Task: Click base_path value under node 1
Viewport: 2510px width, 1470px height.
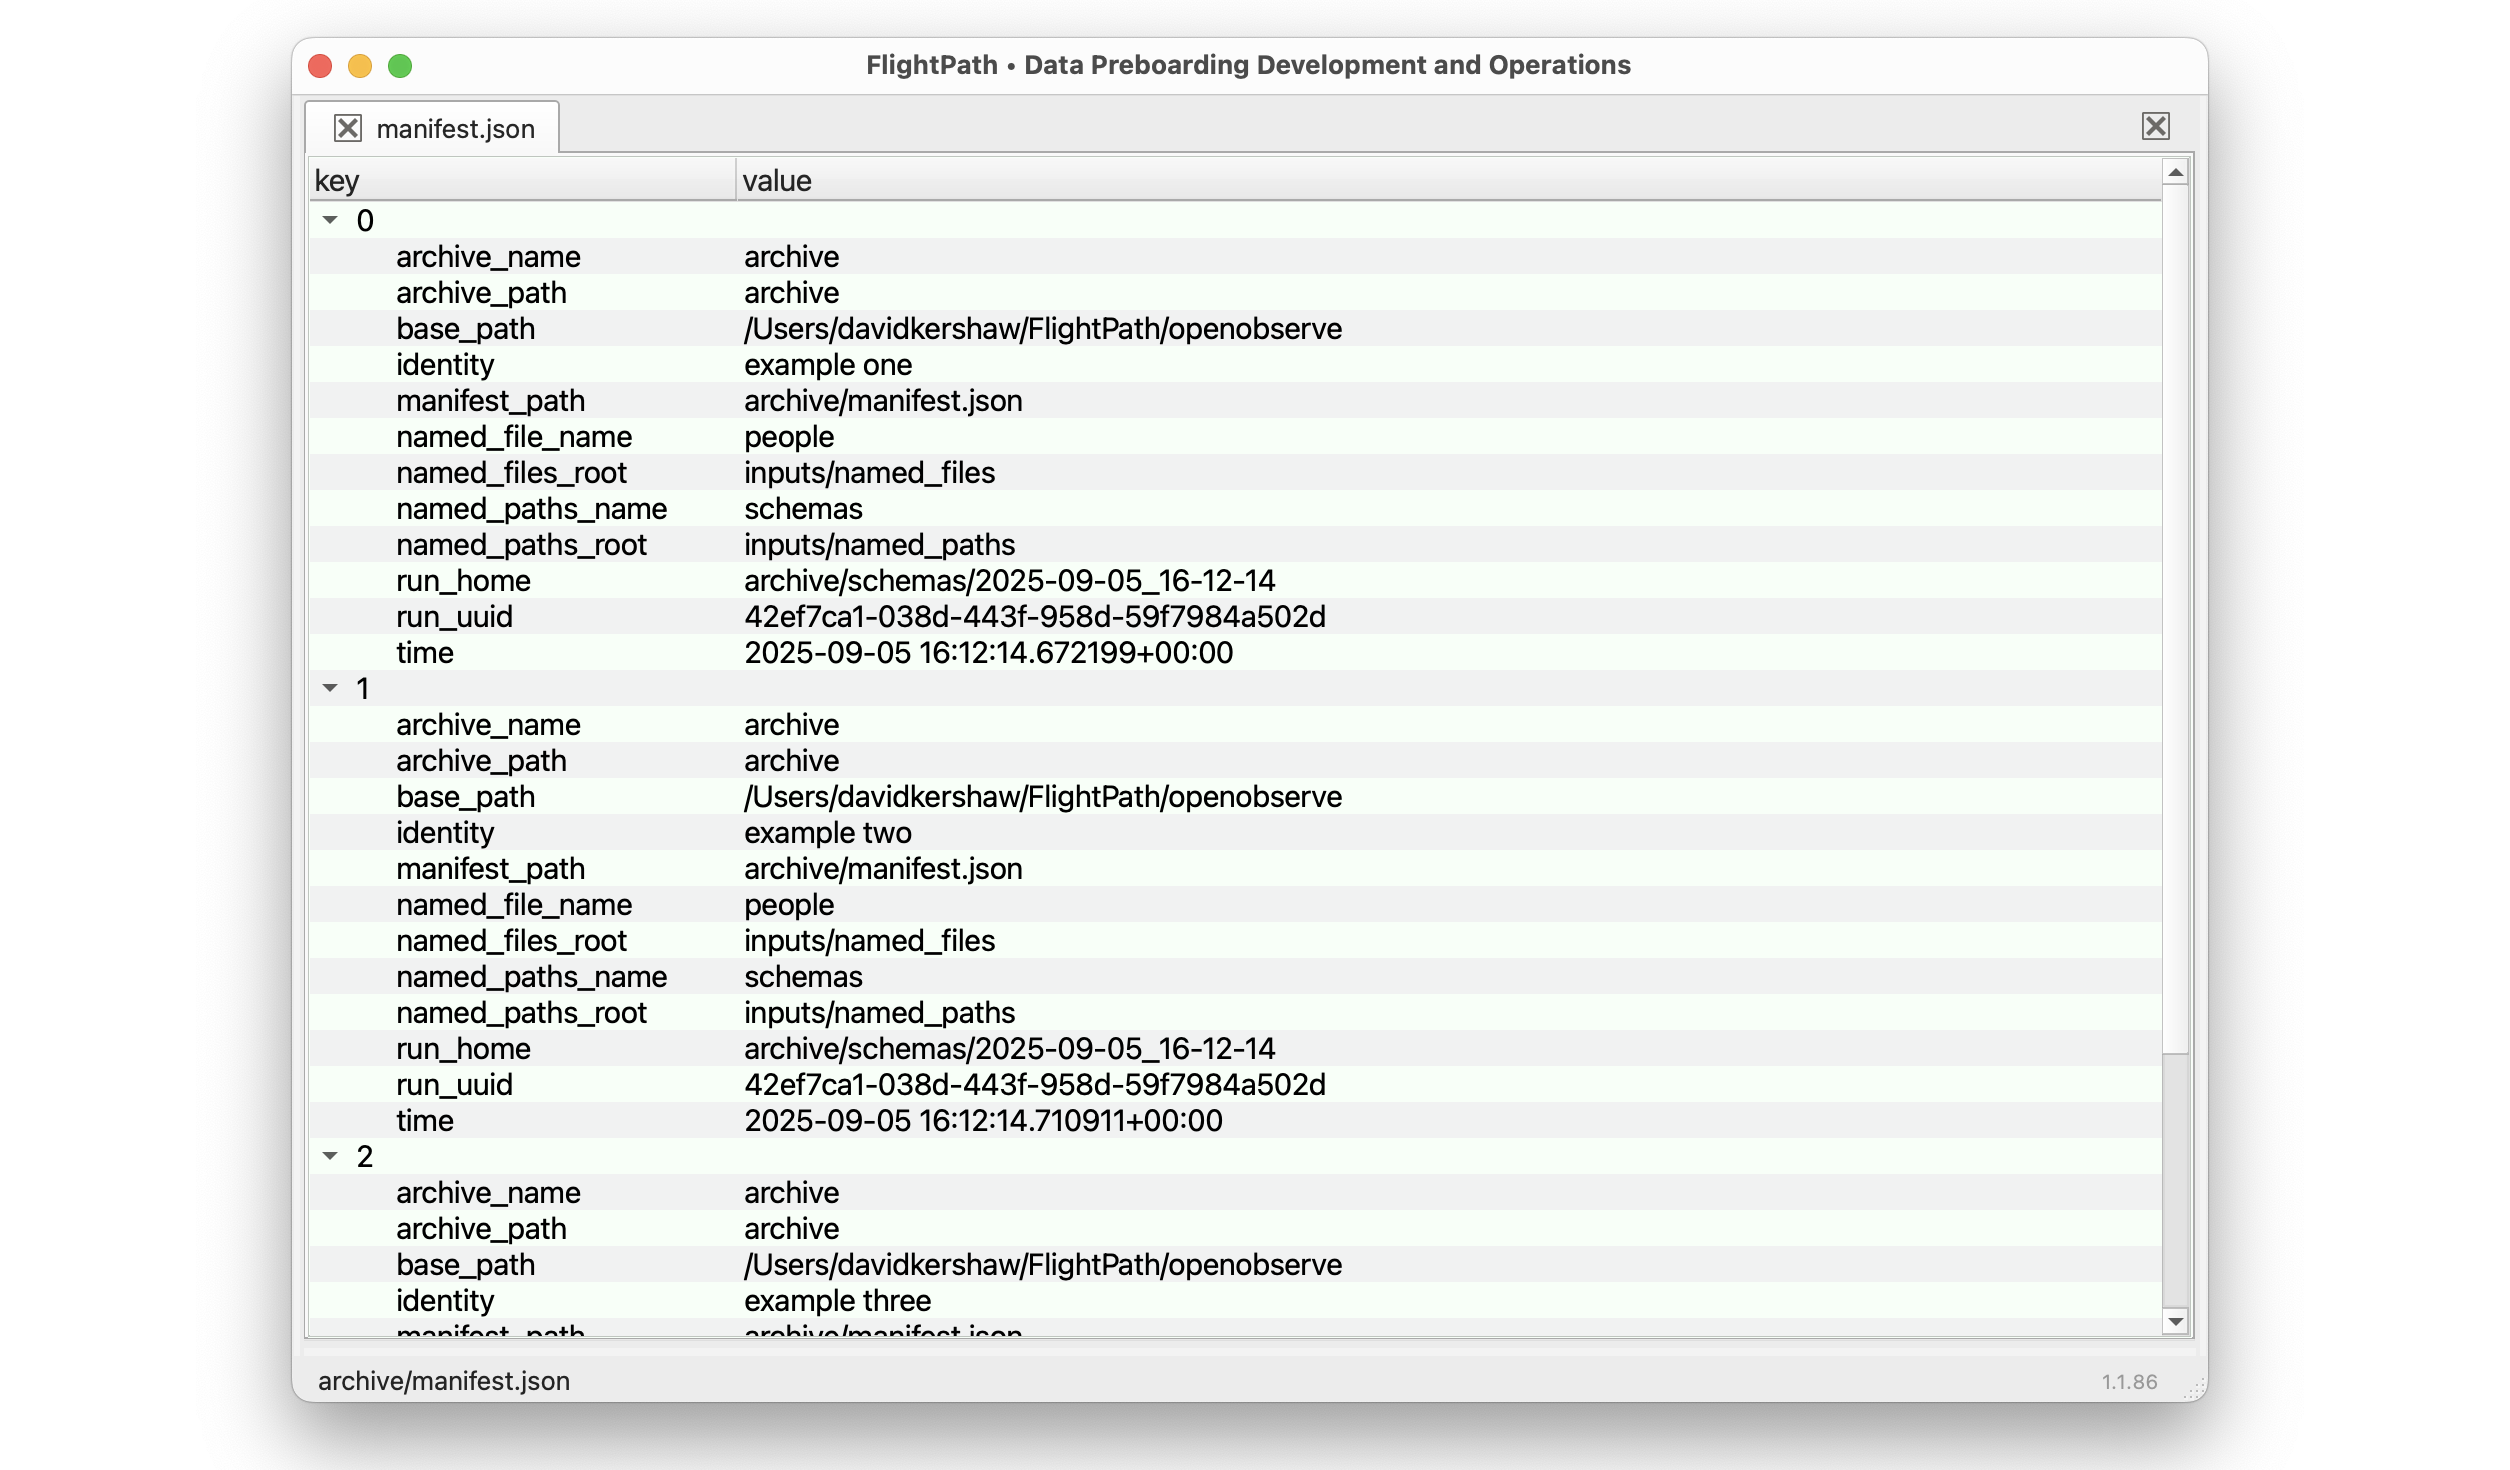Action: tap(1042, 797)
